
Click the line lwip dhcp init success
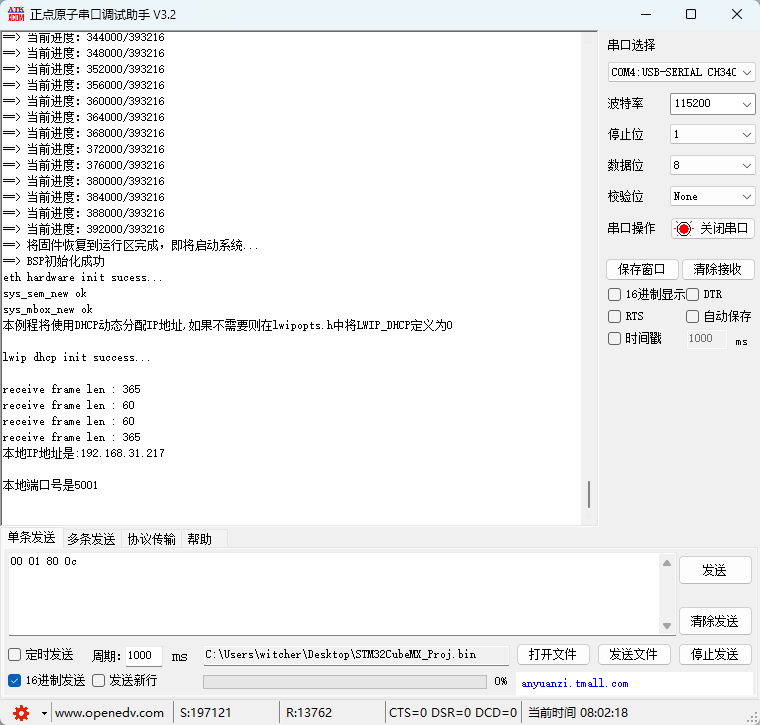pos(77,358)
